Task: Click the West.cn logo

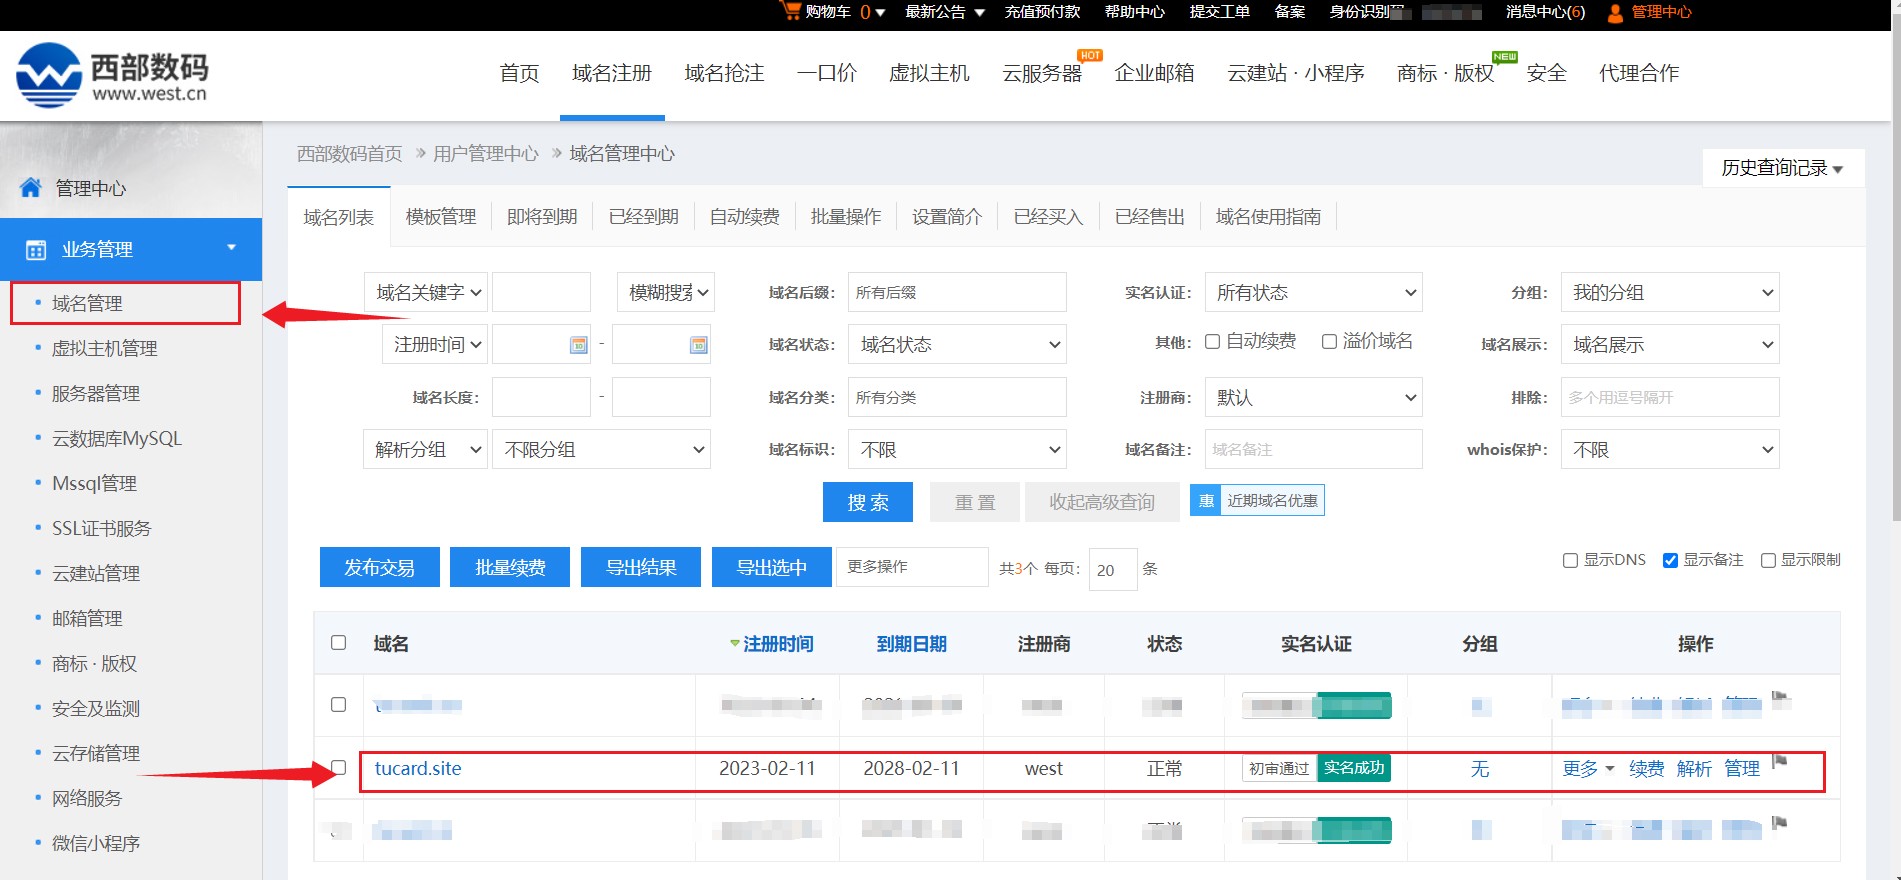Action: [112, 75]
